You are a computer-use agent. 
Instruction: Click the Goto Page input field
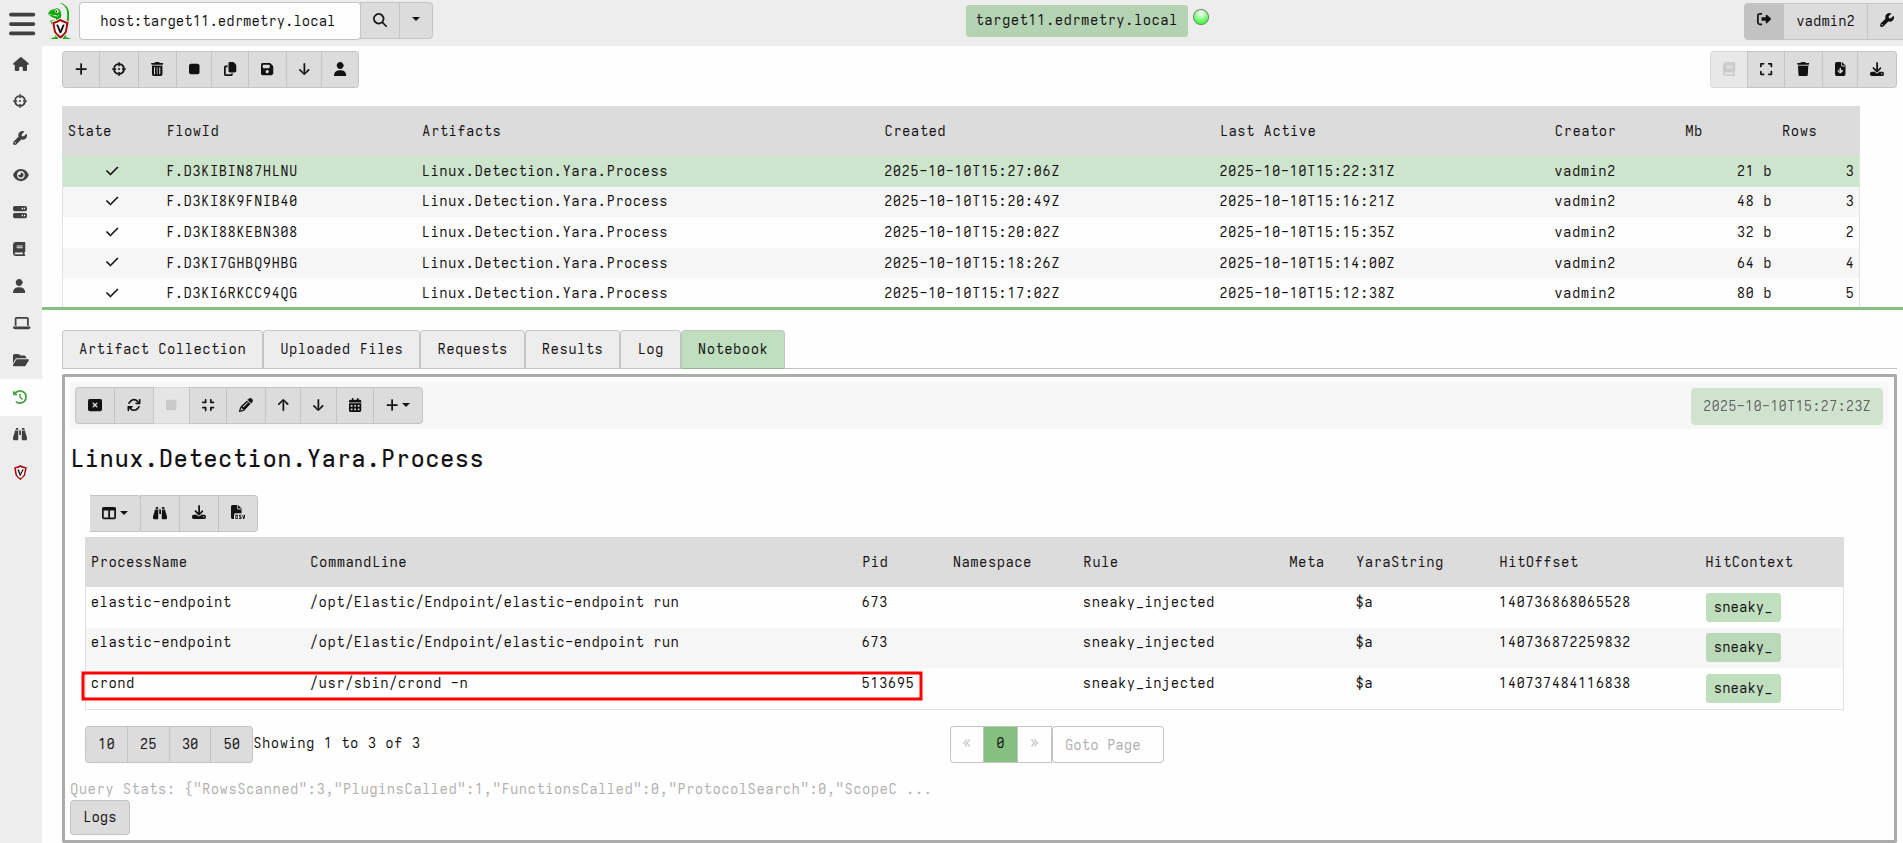(1107, 744)
